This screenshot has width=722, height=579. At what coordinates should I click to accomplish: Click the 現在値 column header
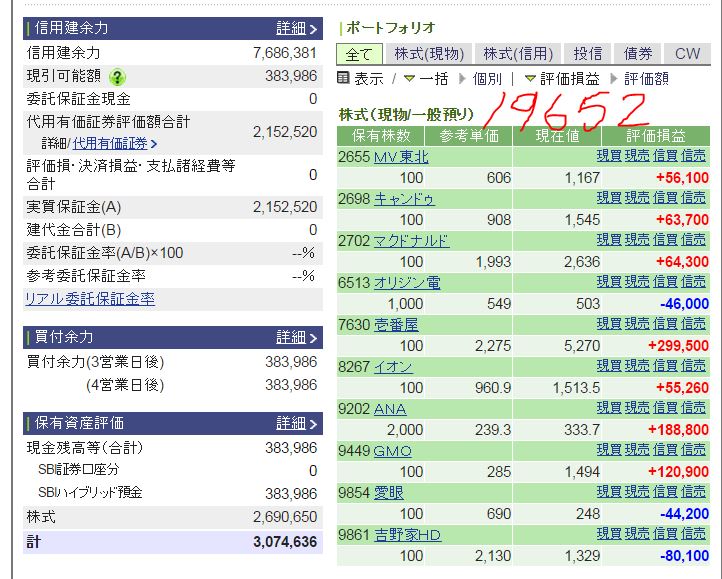557,135
